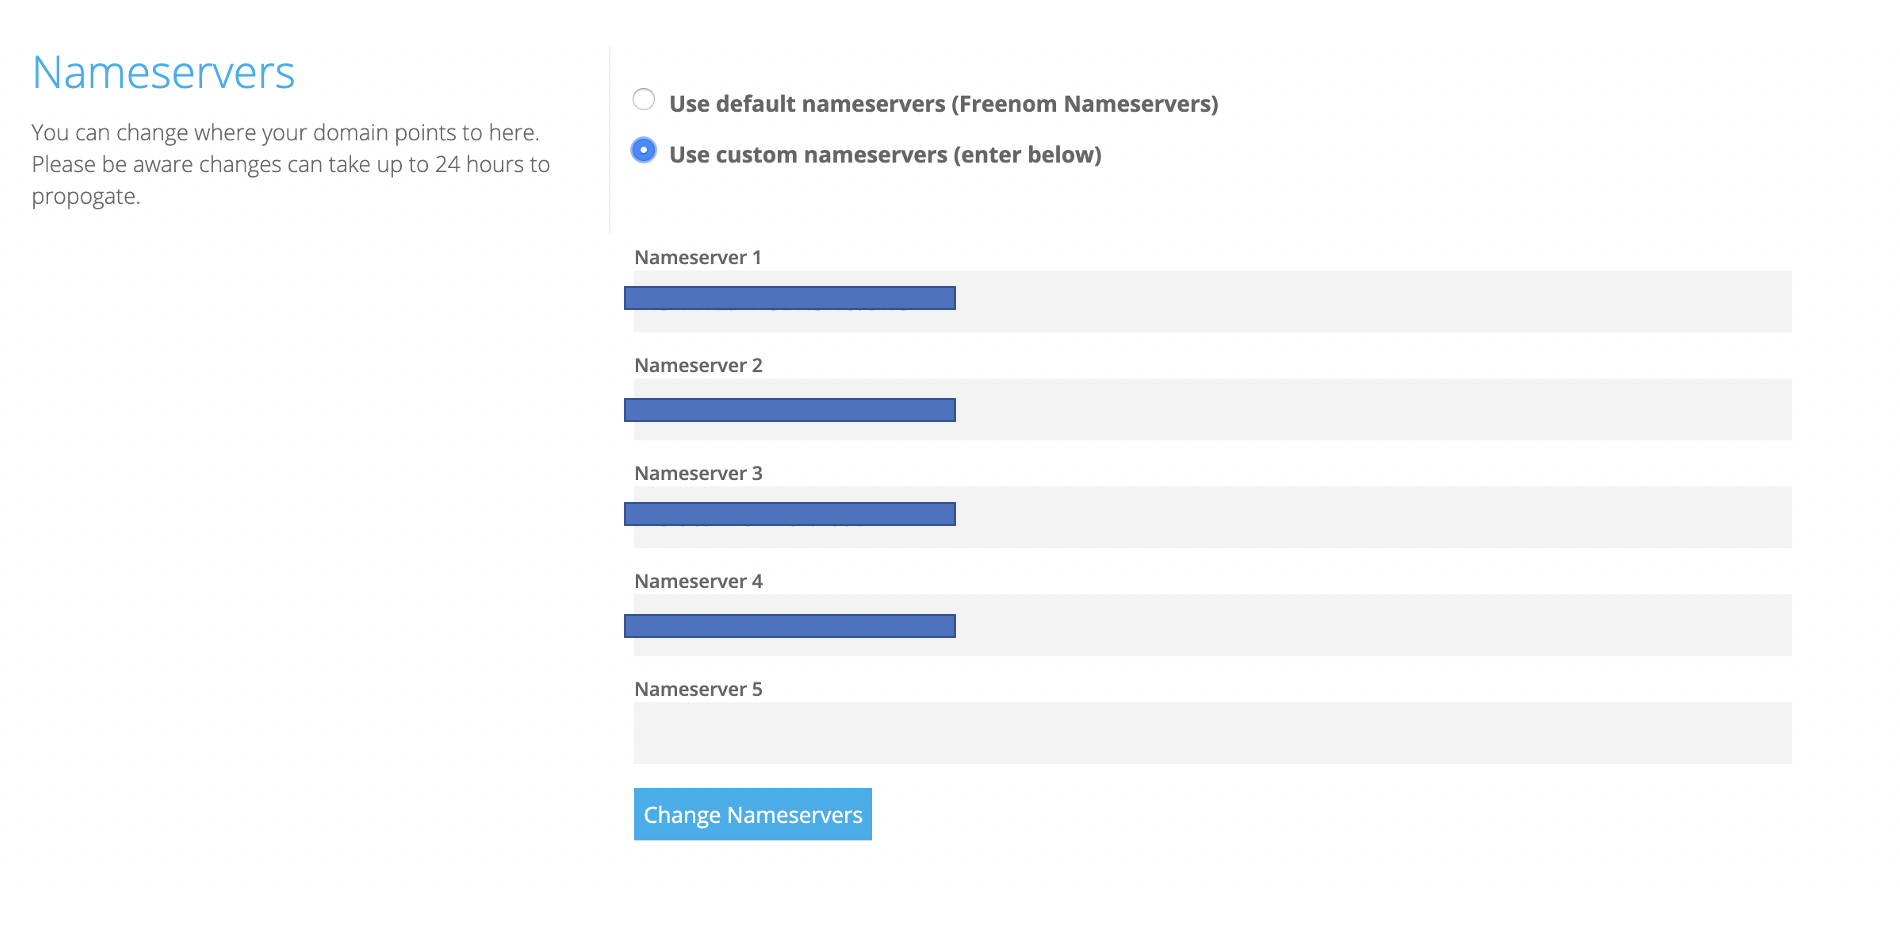Select the custom nameservers radio button
This screenshot has height=938, width=1900.
644,150
